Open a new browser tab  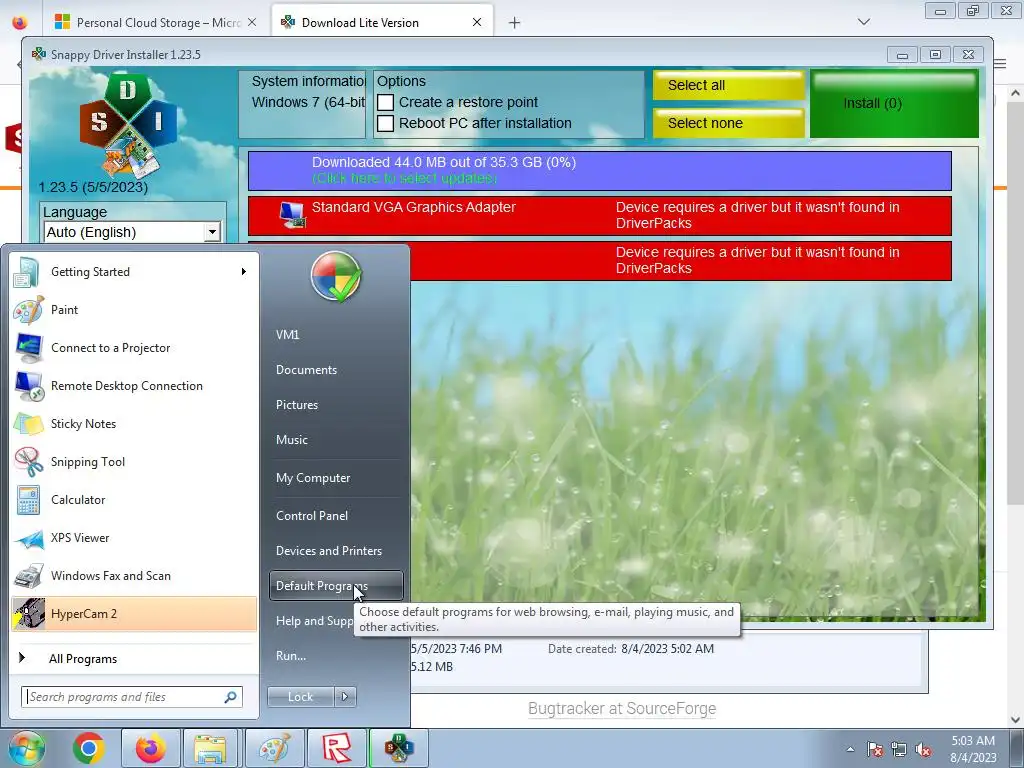pos(515,23)
